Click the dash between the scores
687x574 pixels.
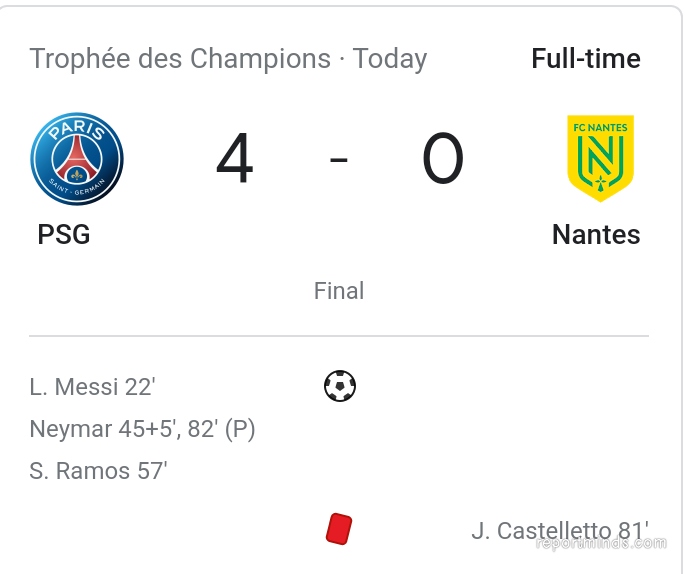[339, 160]
